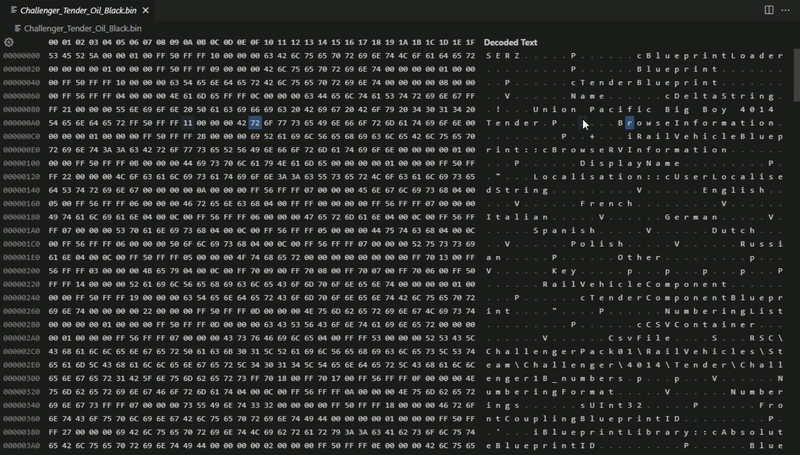Click row offset 00000040
The height and width of the screenshot is (455, 800).
tap(21, 83)
